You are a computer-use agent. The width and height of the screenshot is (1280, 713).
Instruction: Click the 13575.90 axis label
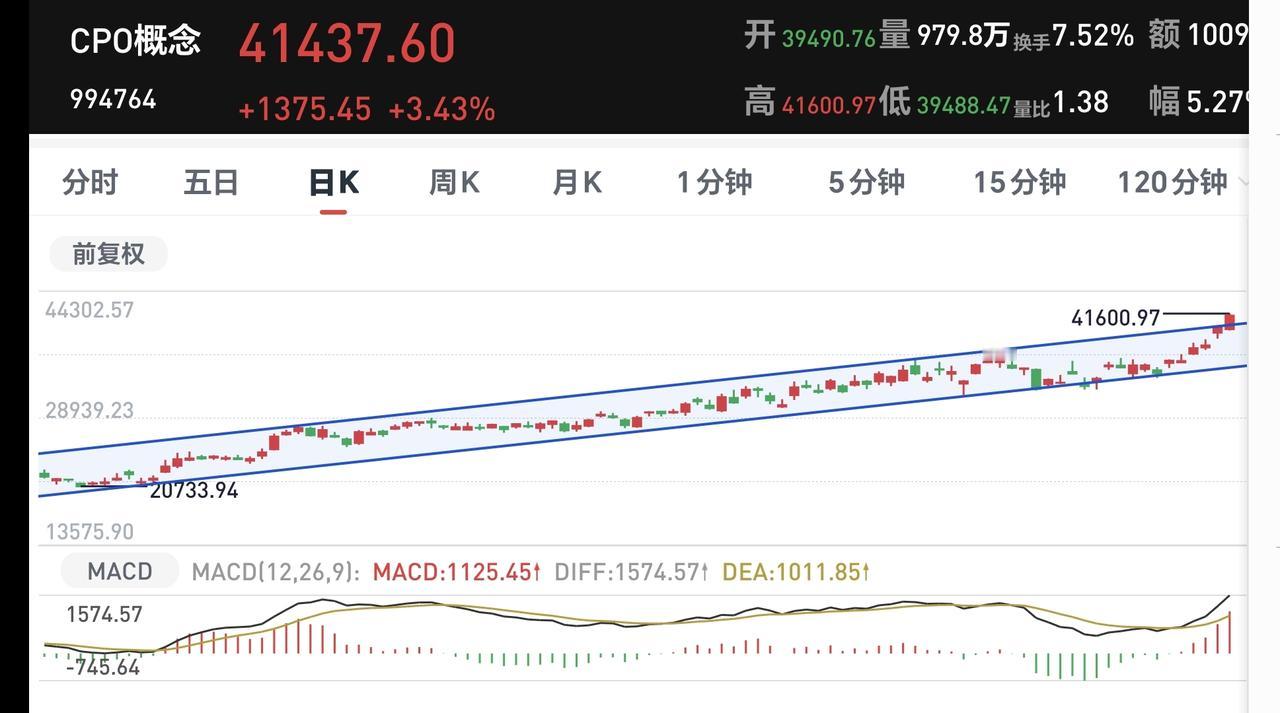tap(89, 531)
